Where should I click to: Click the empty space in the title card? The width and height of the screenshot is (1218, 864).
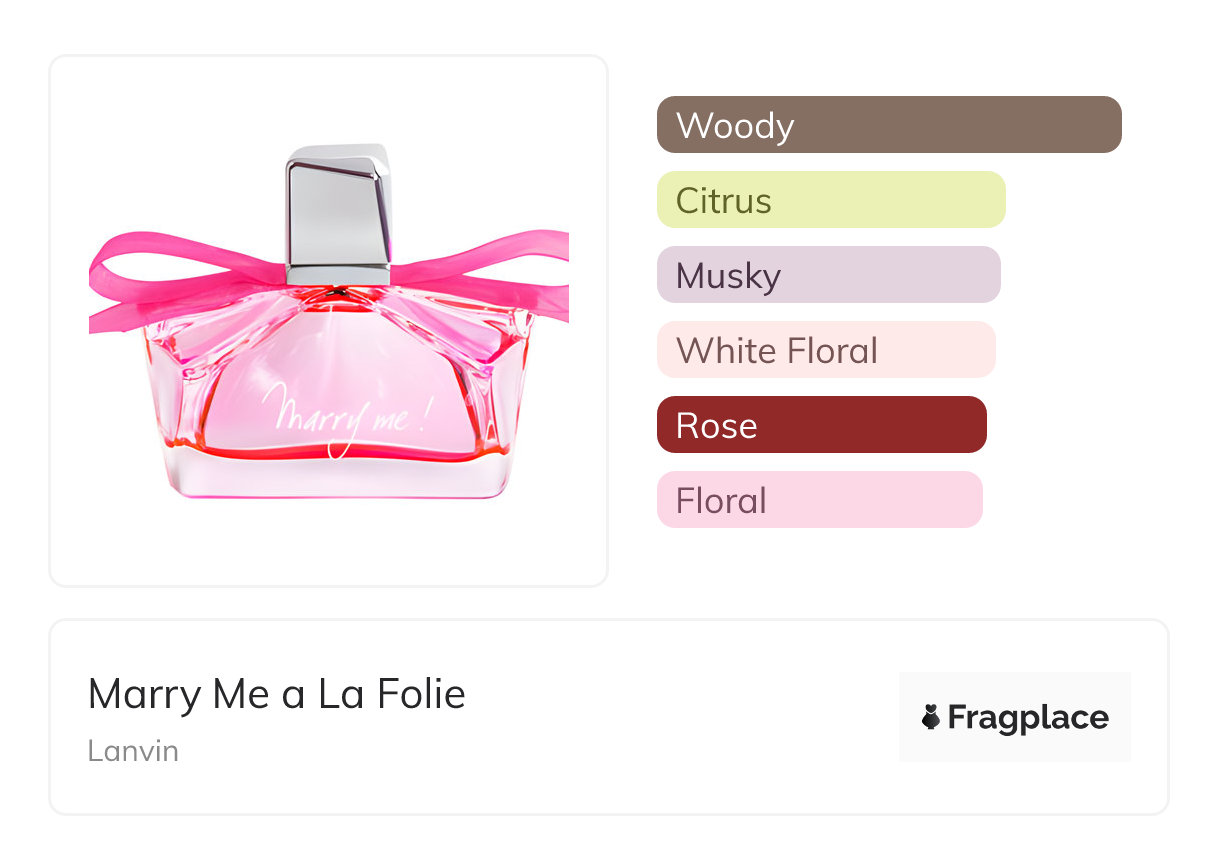click(x=680, y=720)
